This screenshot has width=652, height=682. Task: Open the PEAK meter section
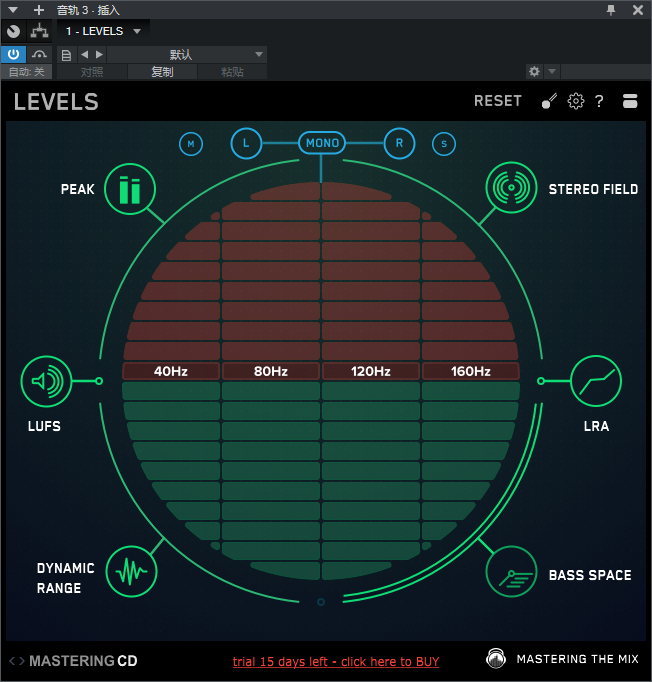click(130, 189)
